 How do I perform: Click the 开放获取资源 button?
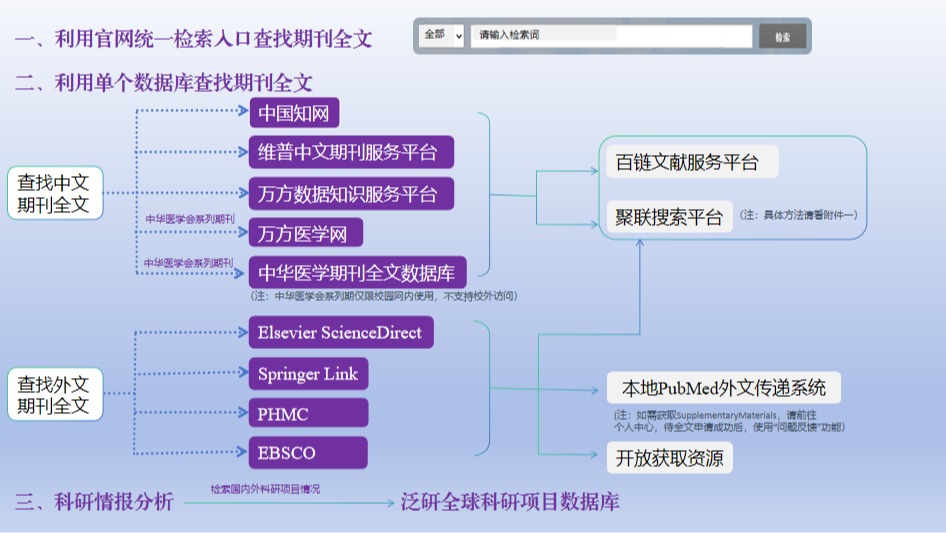669,458
